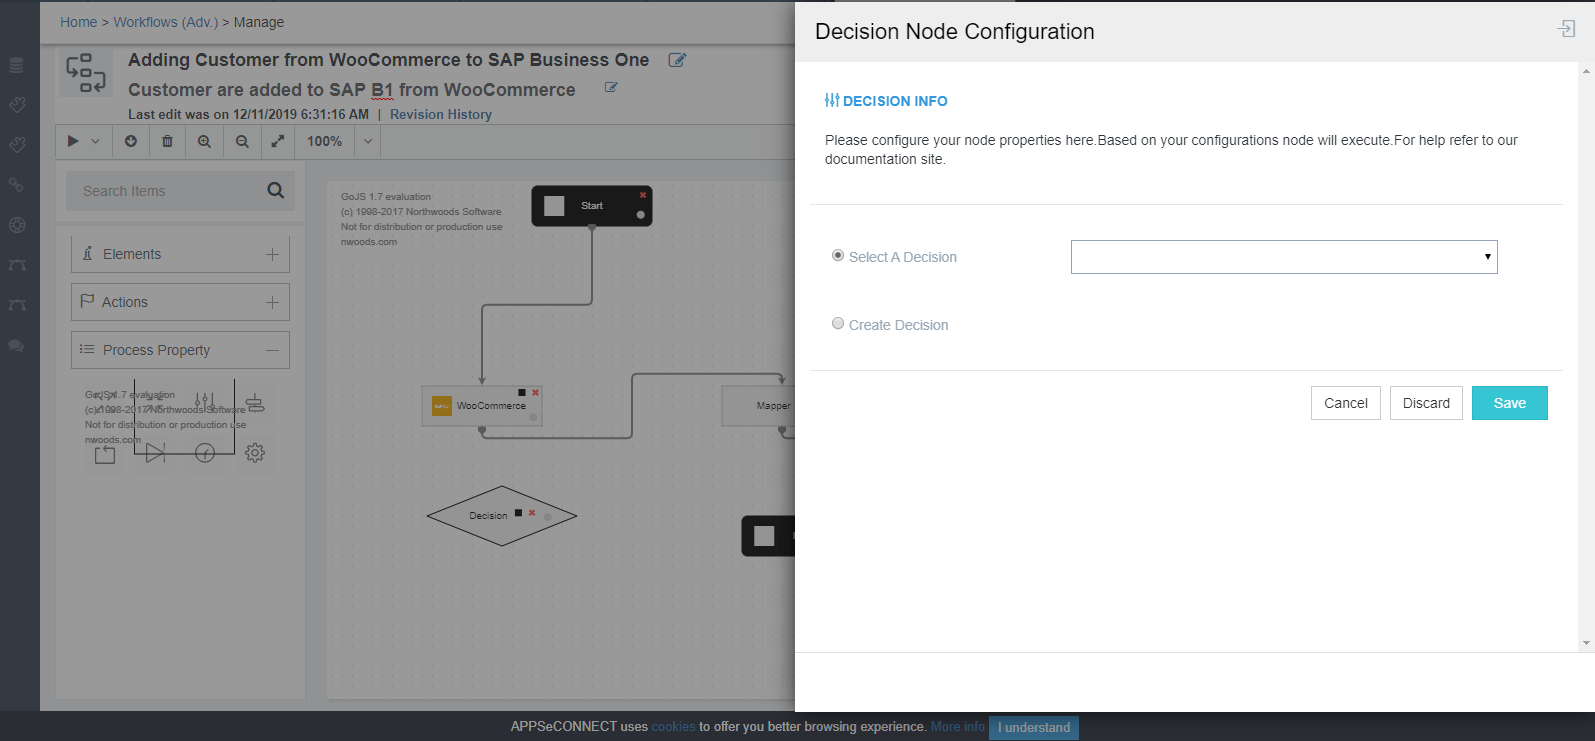This screenshot has width=1595, height=741.
Task: Click the trash delete toolbar icon
Action: [x=167, y=141]
